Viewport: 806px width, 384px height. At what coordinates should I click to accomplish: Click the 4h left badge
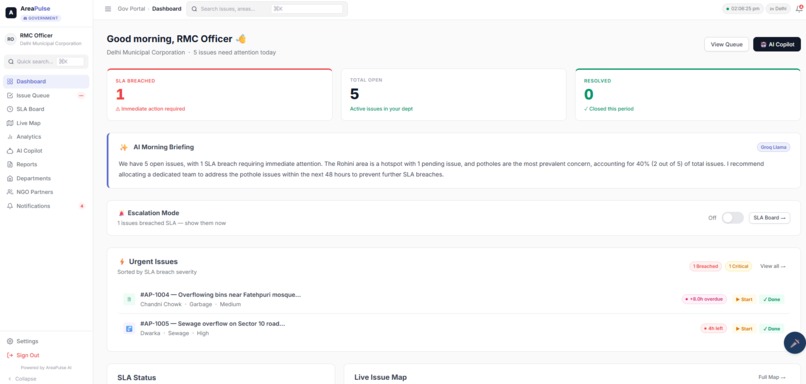click(713, 328)
